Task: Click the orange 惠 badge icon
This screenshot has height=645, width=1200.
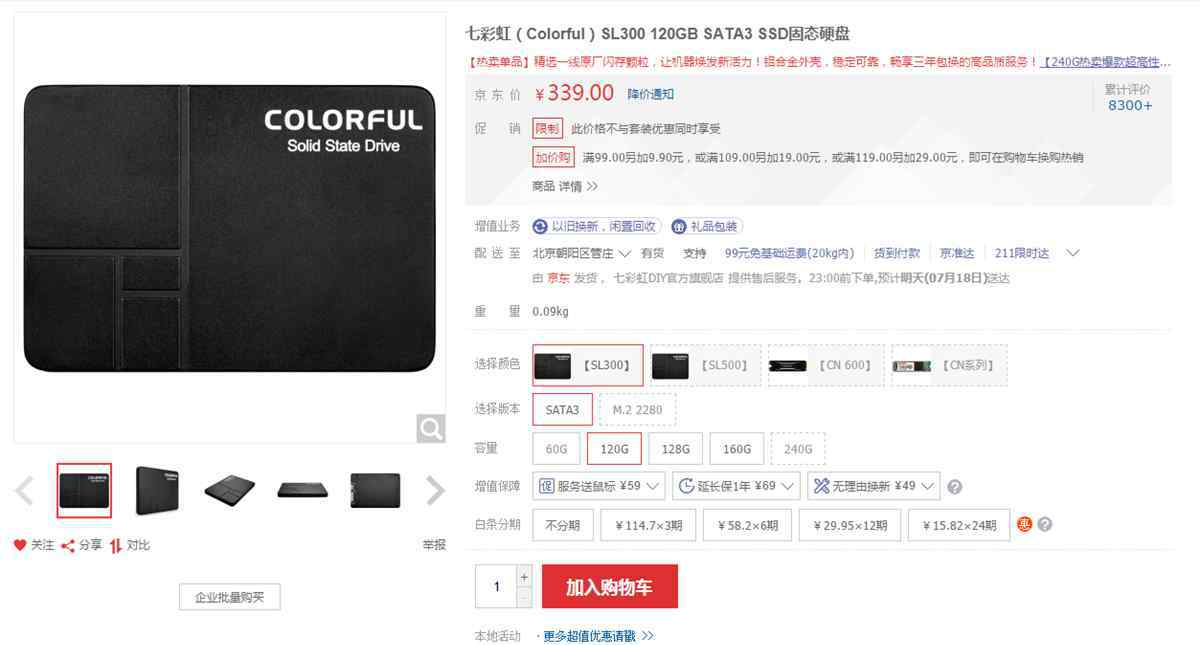Action: pos(1024,524)
